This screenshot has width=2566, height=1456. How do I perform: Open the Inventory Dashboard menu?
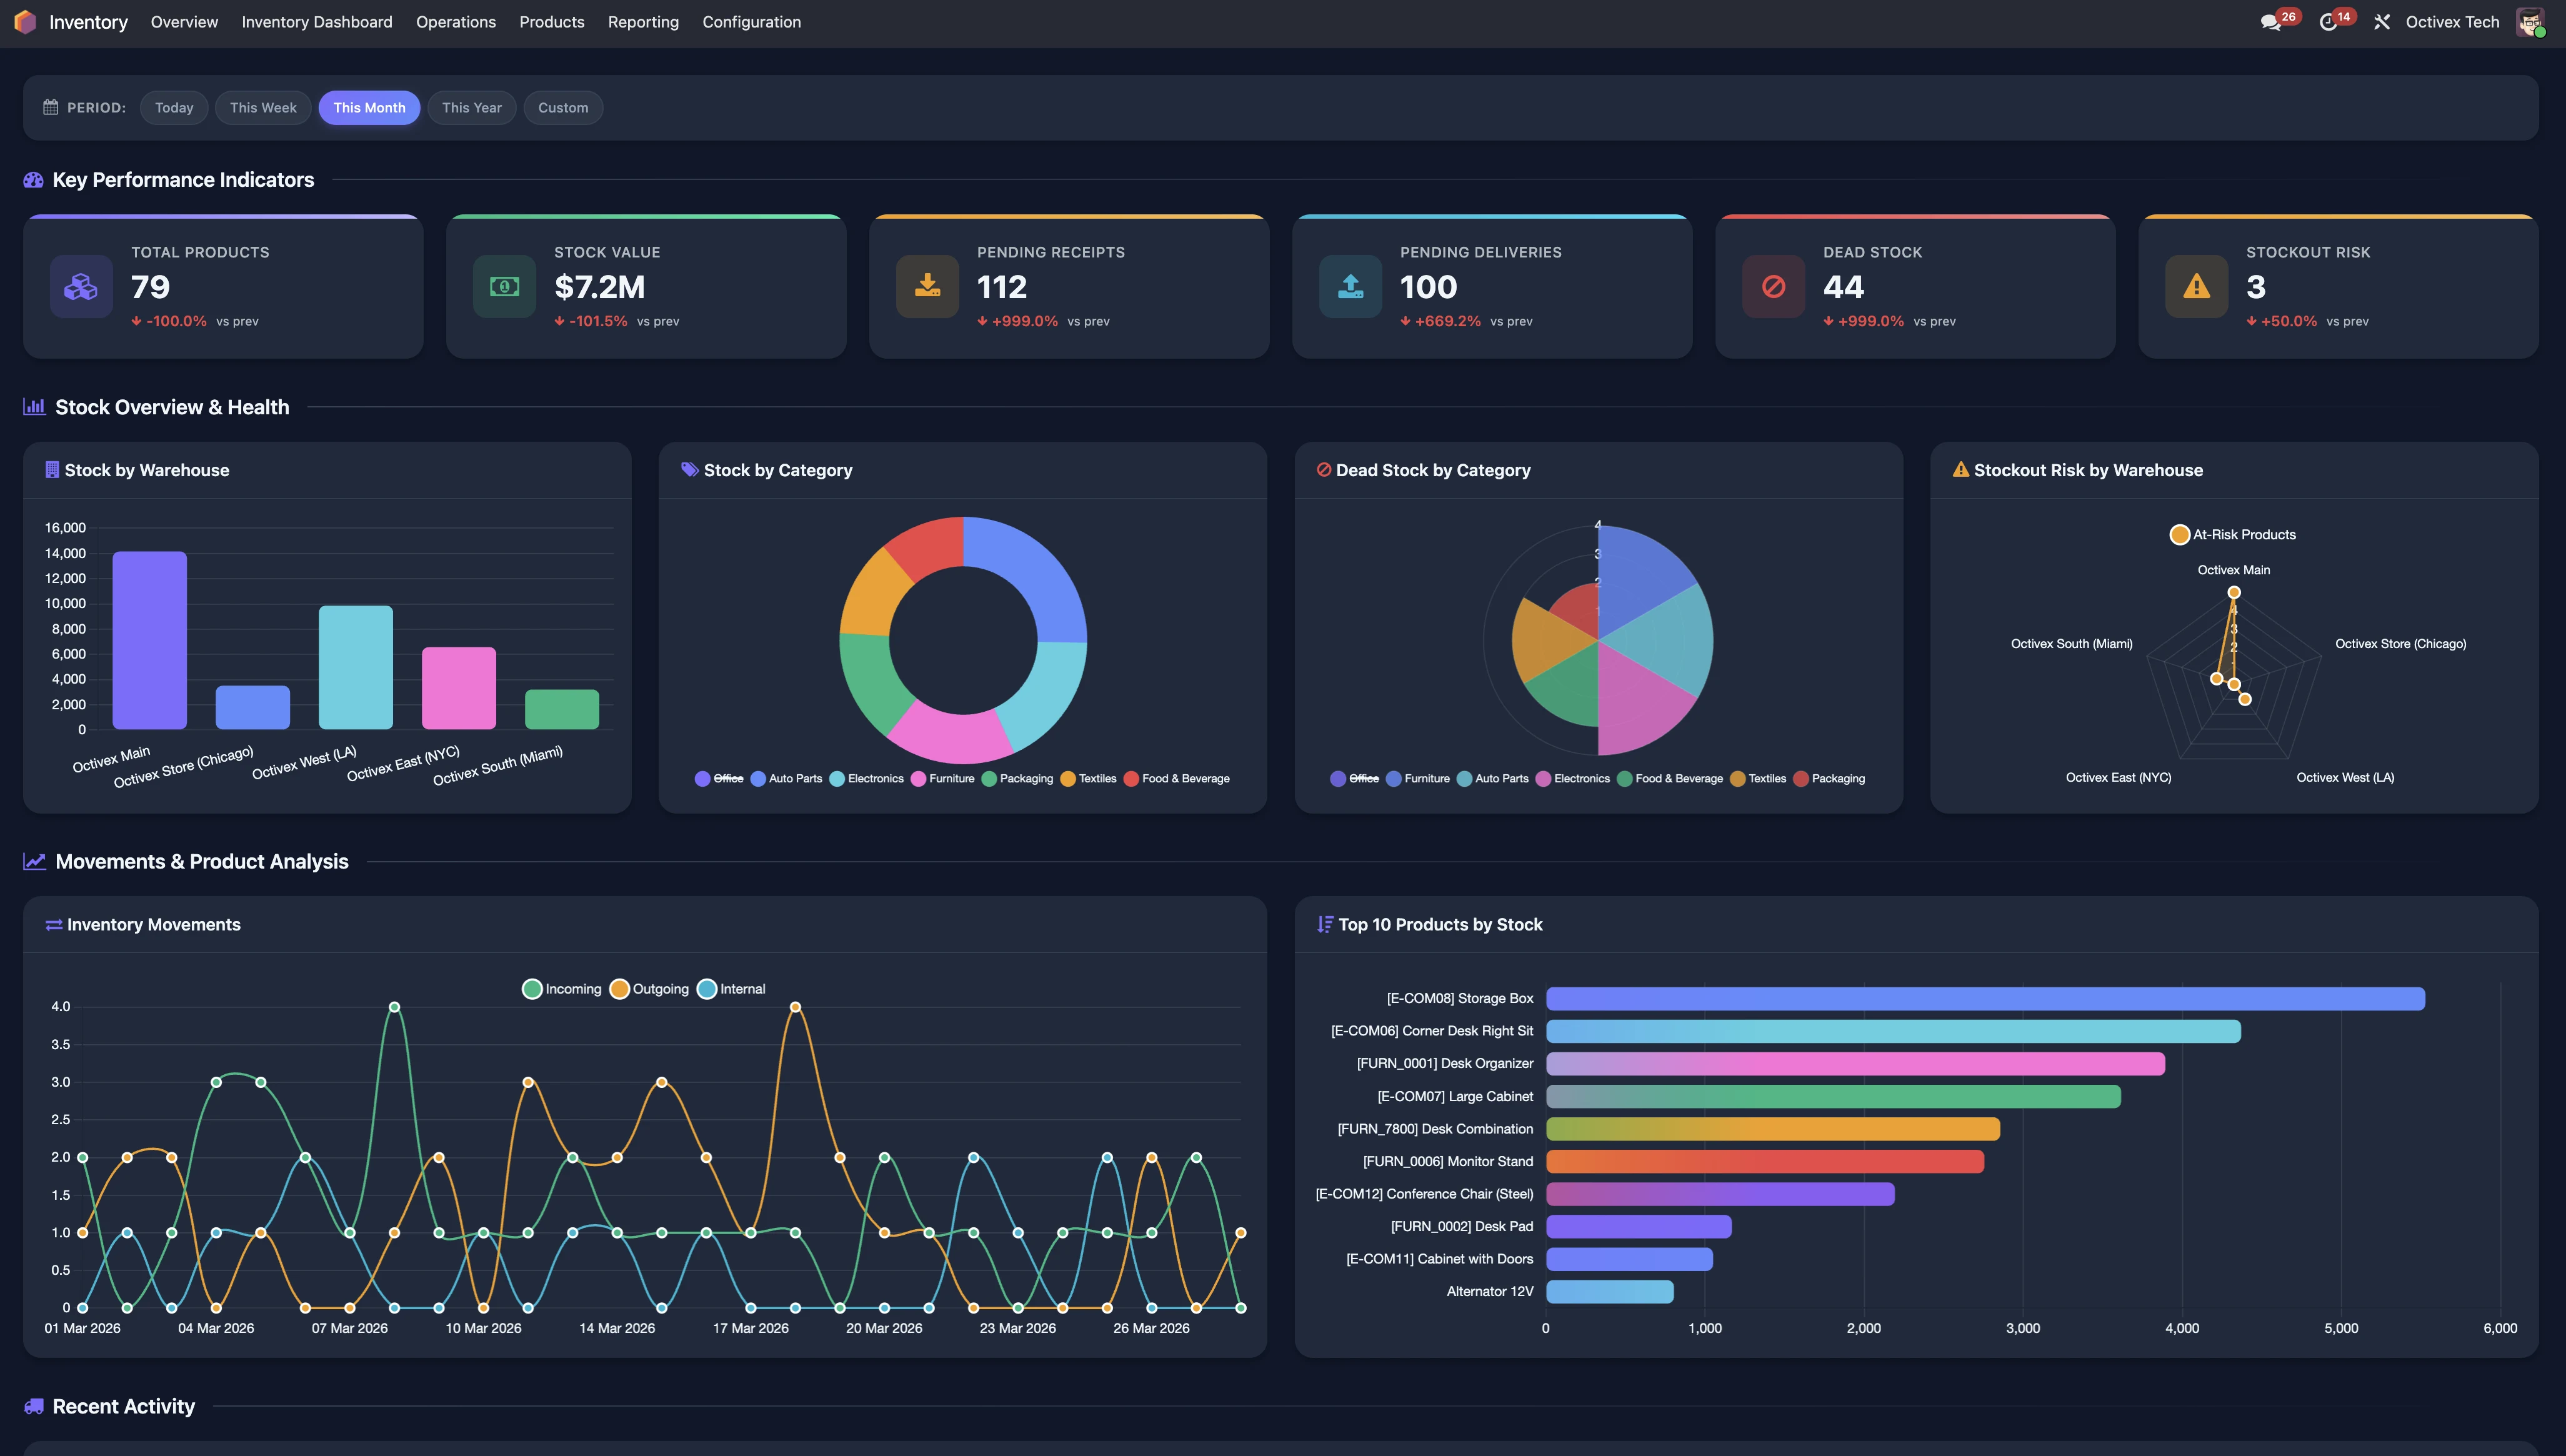[317, 22]
